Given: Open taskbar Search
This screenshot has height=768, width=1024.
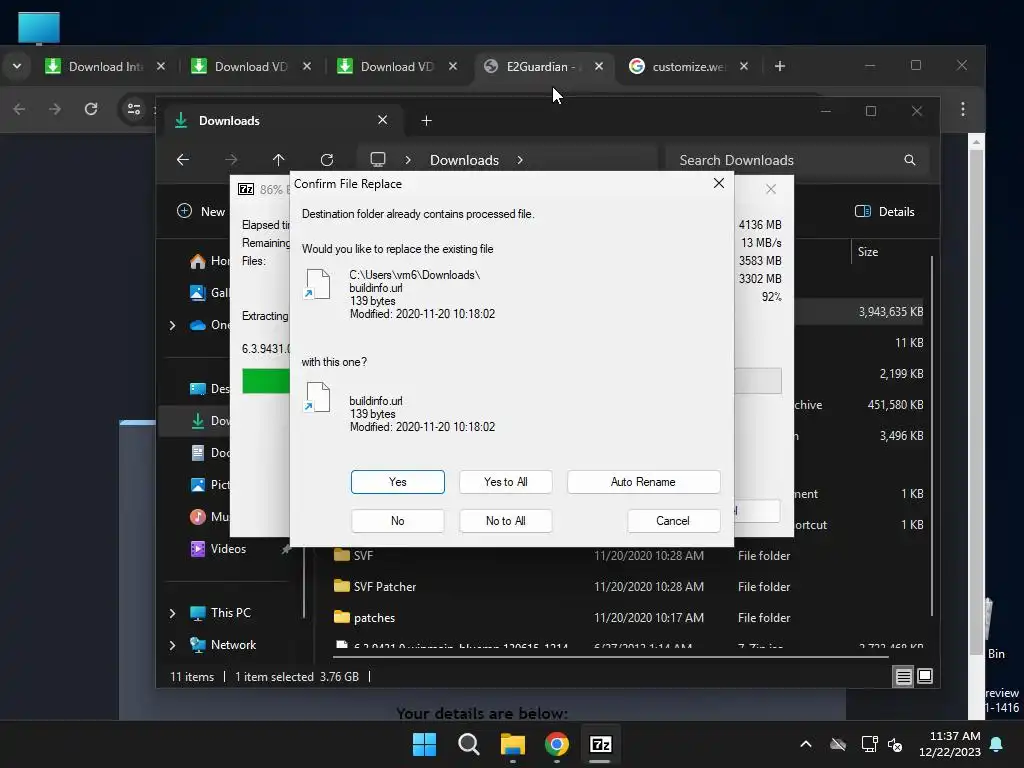Looking at the screenshot, I should tap(468, 744).
